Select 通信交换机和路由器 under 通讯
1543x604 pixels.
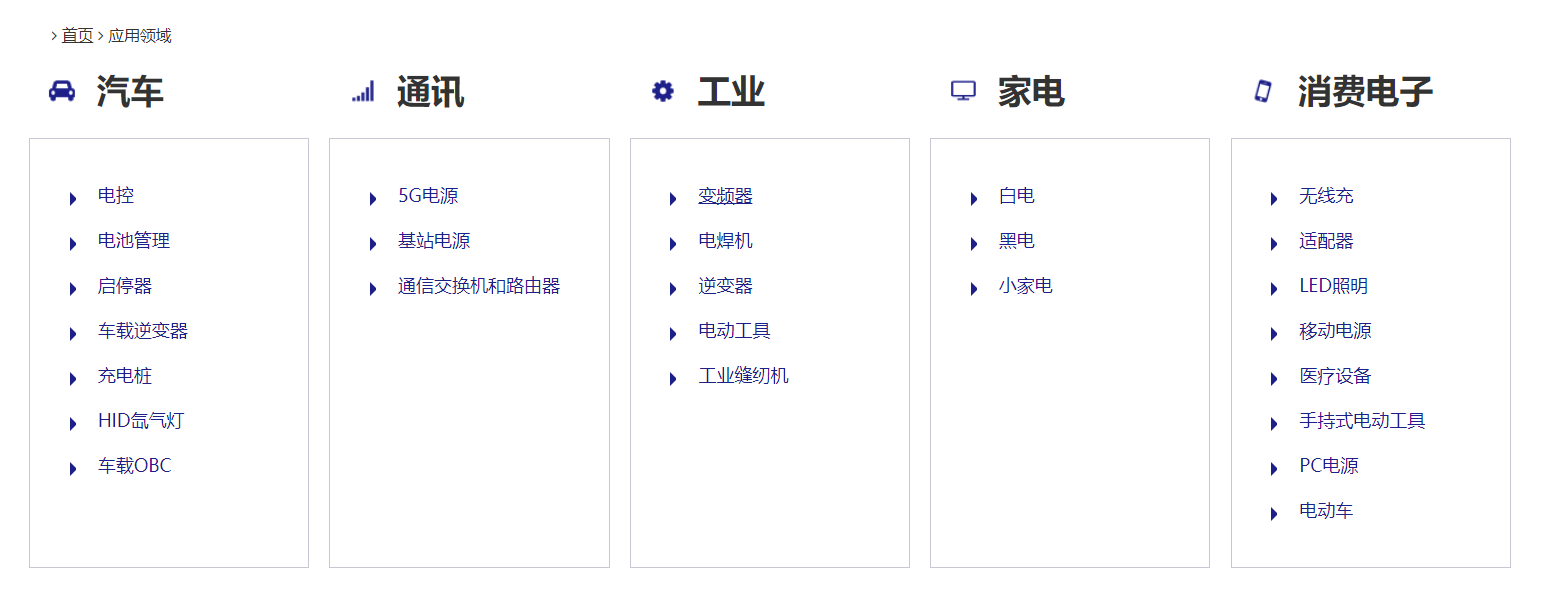pyautogui.click(x=479, y=286)
